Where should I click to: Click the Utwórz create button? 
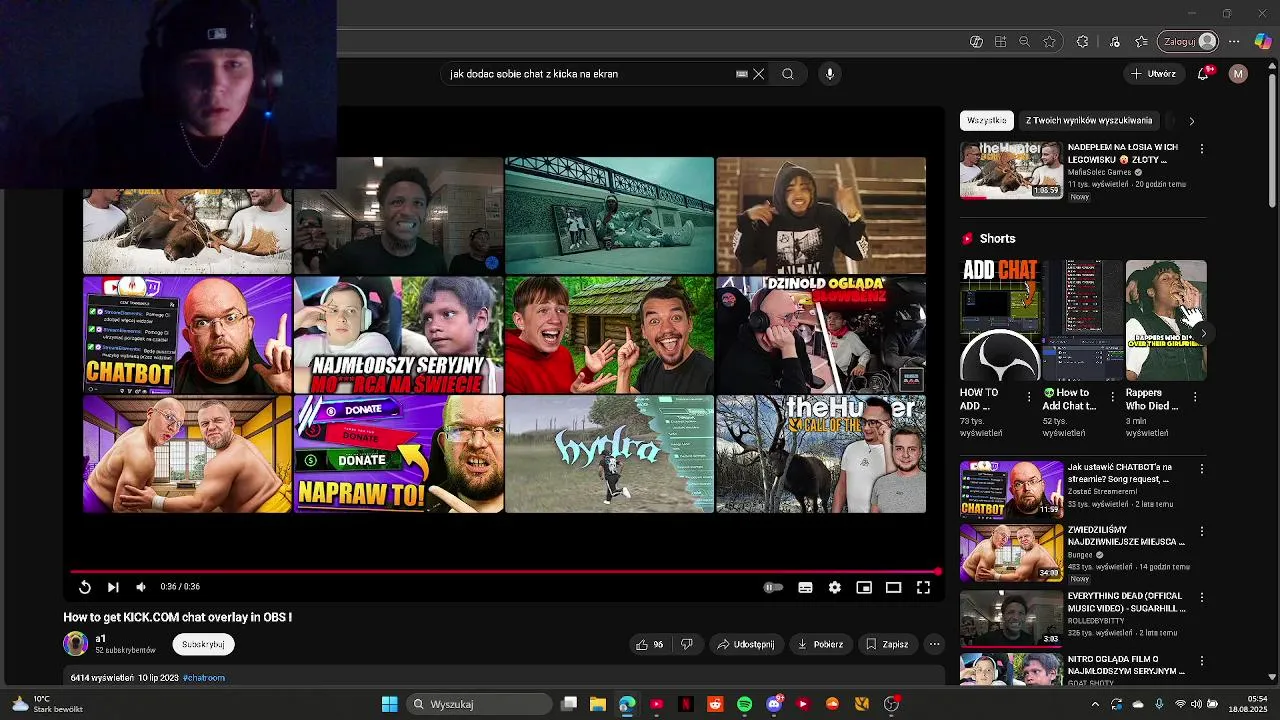click(1153, 74)
